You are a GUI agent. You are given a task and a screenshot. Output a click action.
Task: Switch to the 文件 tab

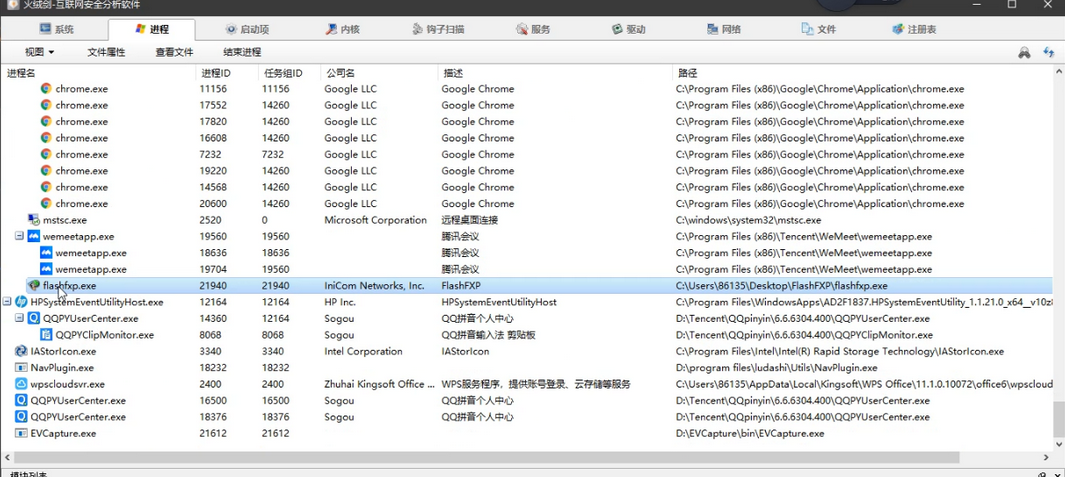(x=818, y=29)
